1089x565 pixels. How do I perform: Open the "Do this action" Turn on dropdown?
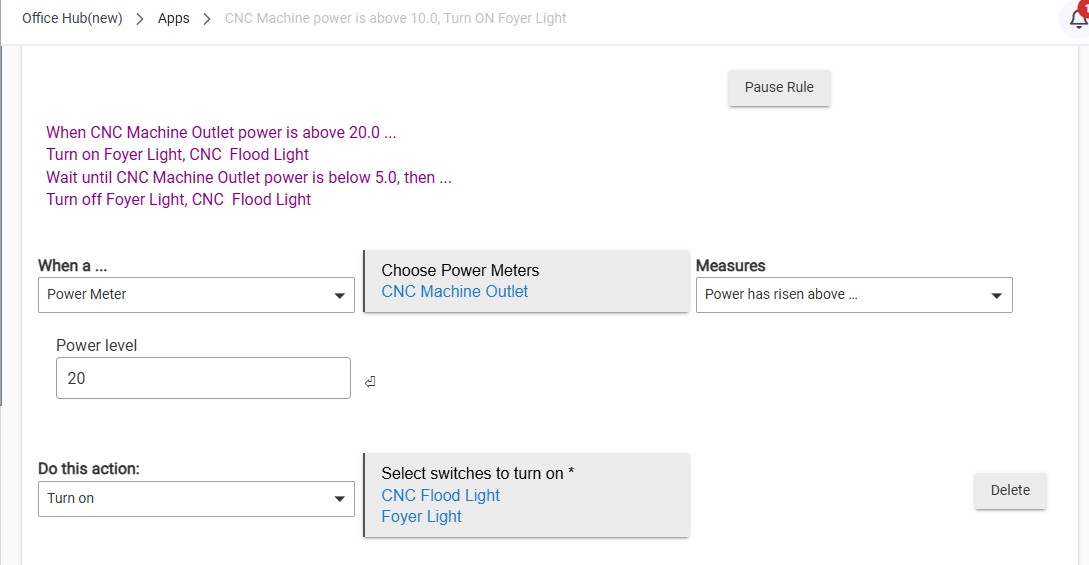click(196, 498)
